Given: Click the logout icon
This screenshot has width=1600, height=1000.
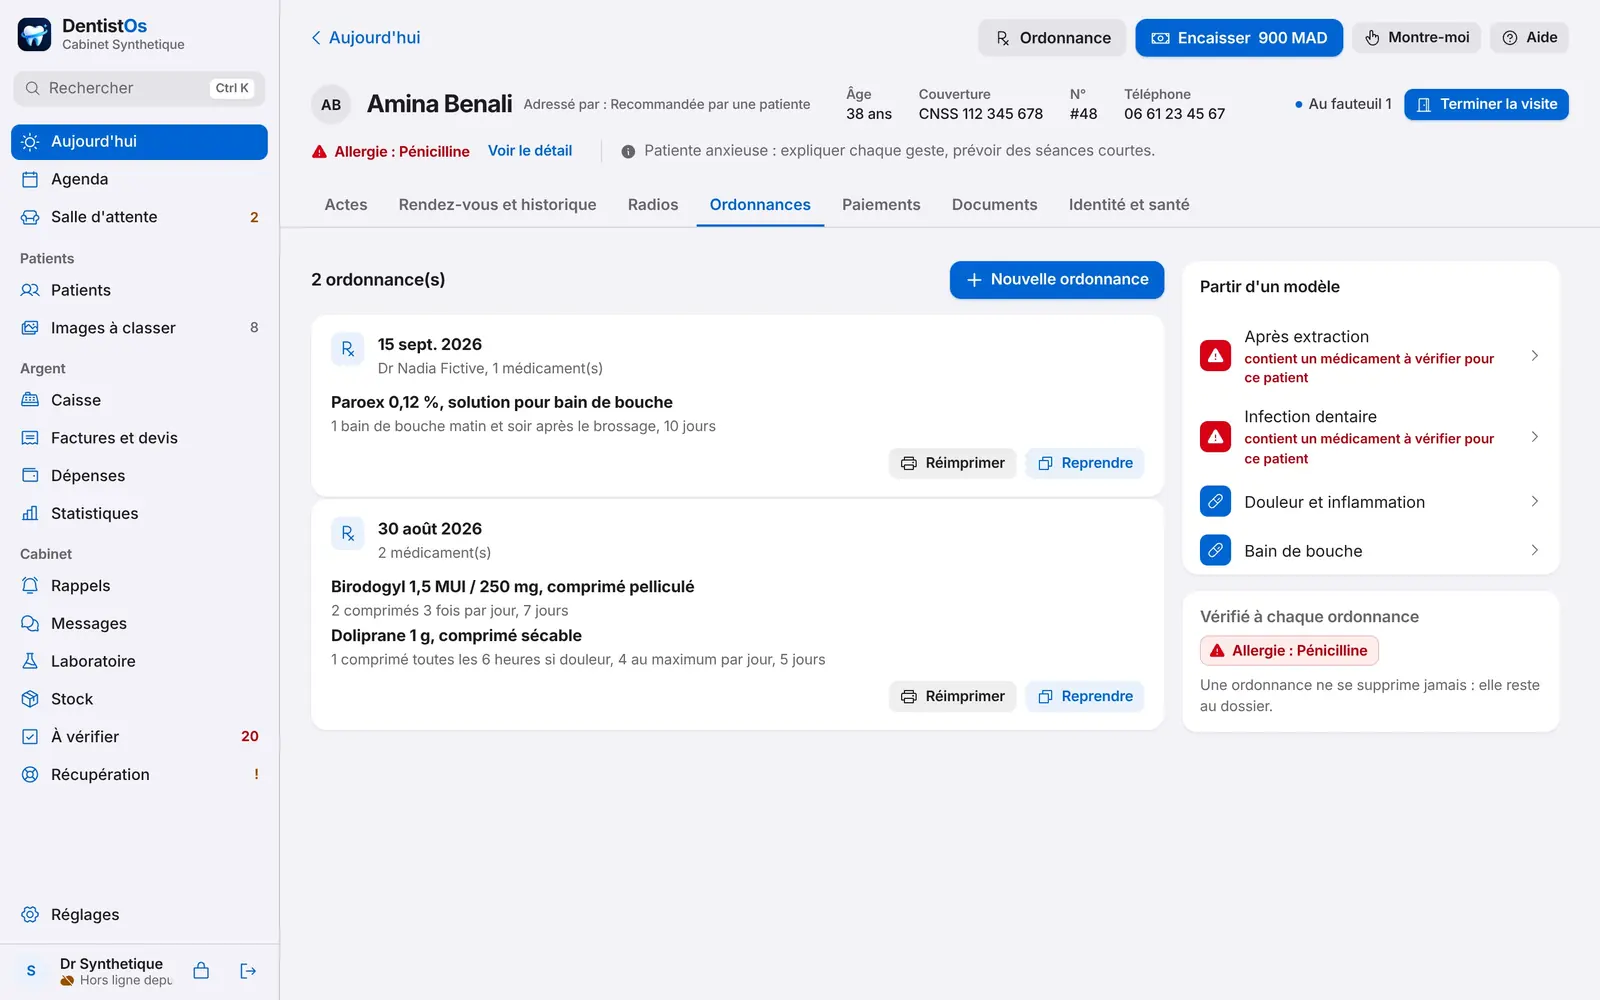Looking at the screenshot, I should coord(248,971).
